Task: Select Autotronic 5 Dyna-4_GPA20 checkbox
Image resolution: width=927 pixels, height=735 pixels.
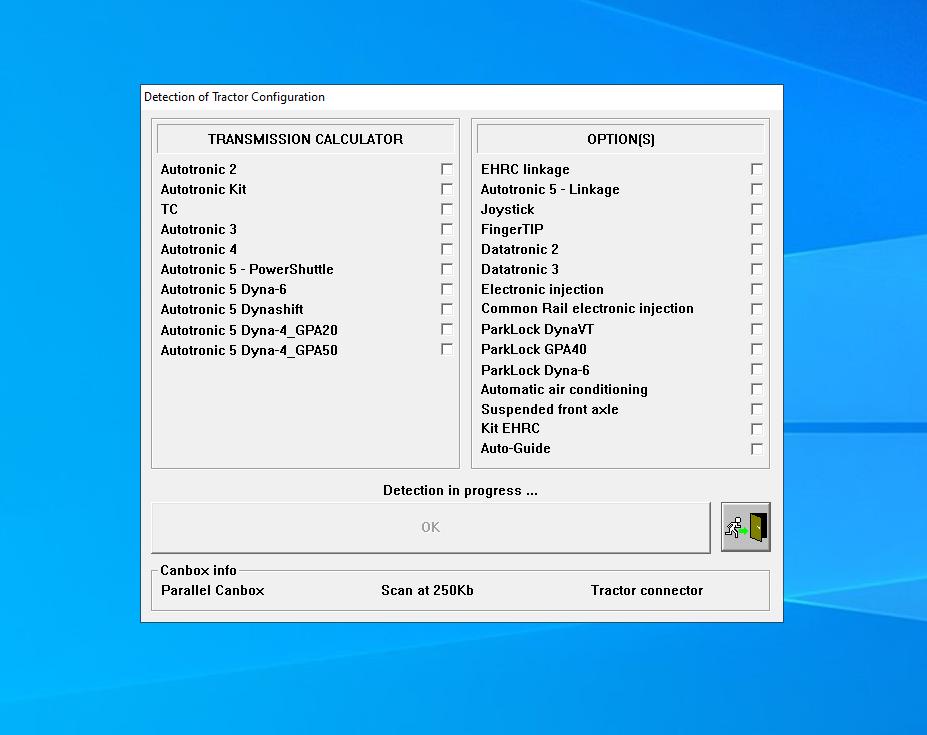Action: click(x=447, y=329)
